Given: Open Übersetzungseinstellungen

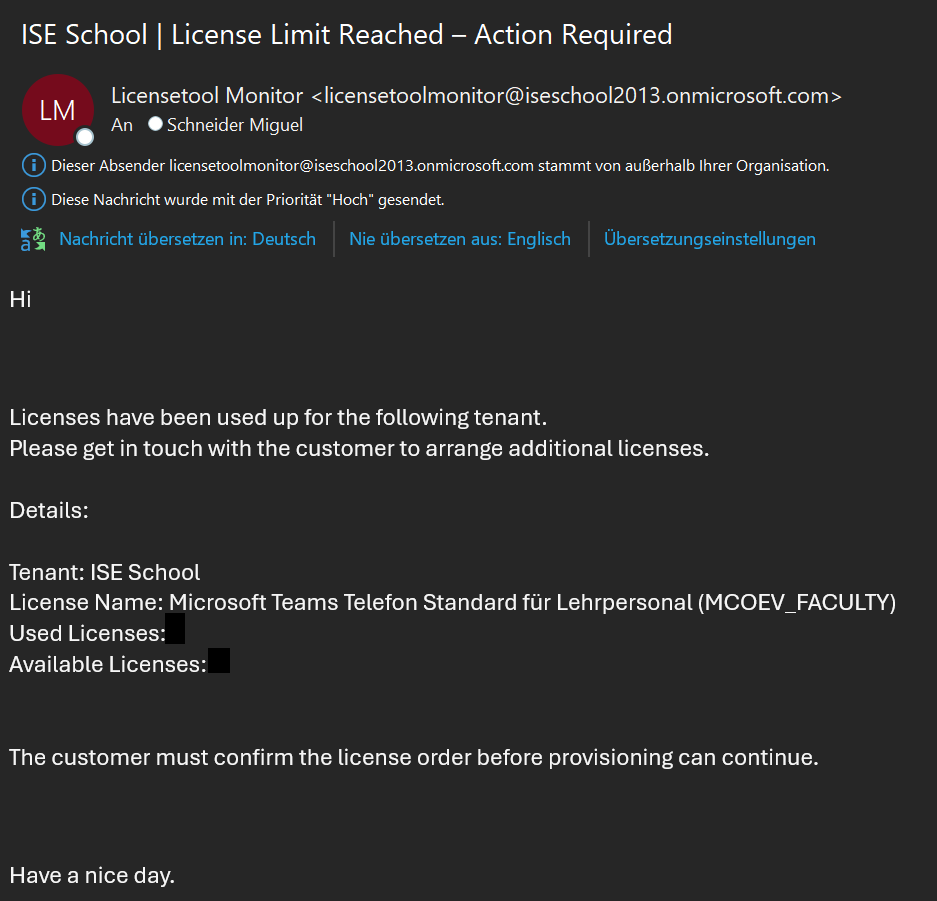Looking at the screenshot, I should coord(709,239).
